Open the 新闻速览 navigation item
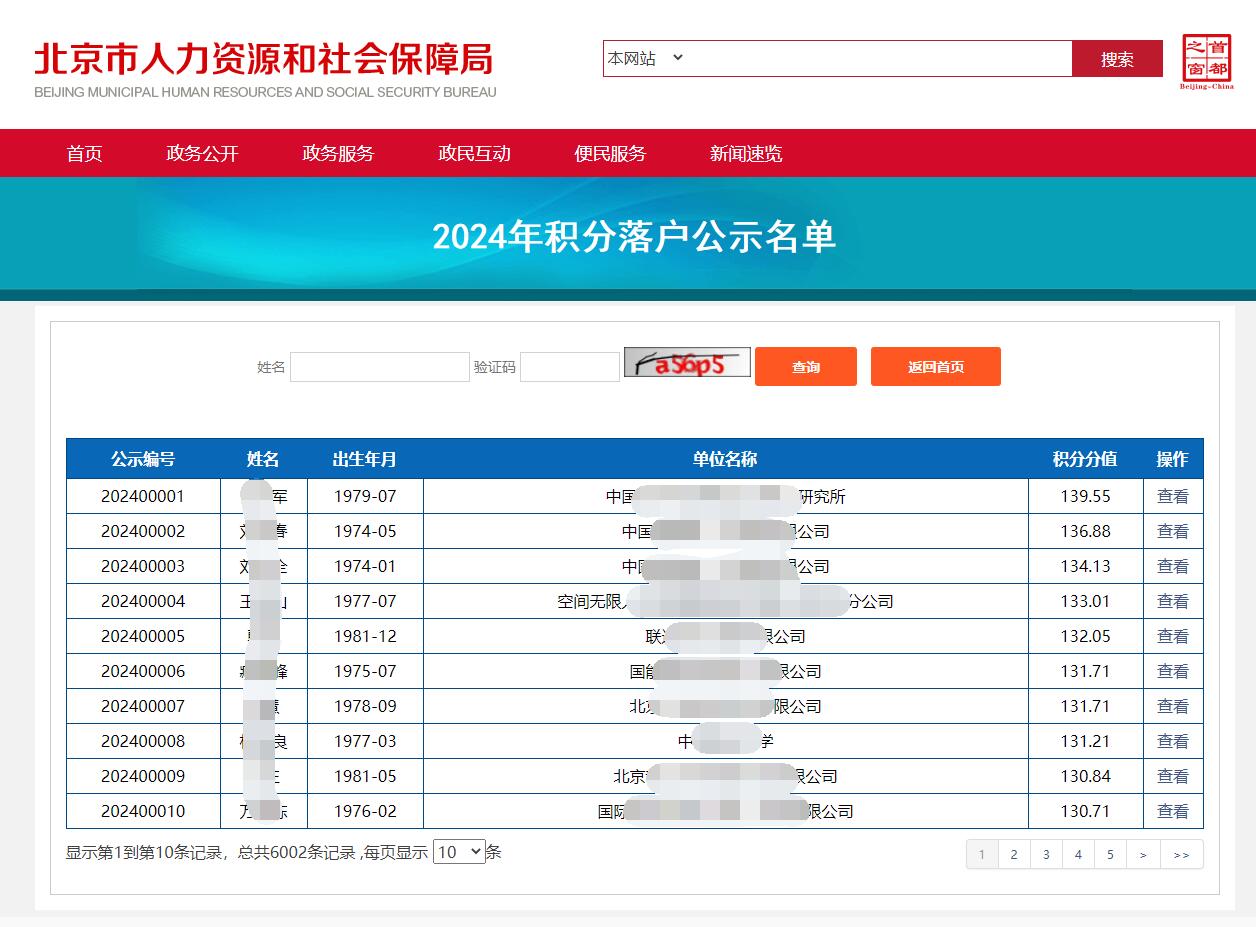This screenshot has height=927, width=1256. [x=746, y=153]
